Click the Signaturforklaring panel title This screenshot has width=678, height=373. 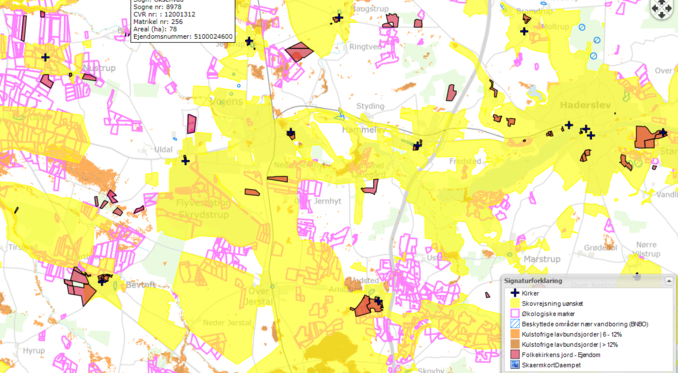533,281
